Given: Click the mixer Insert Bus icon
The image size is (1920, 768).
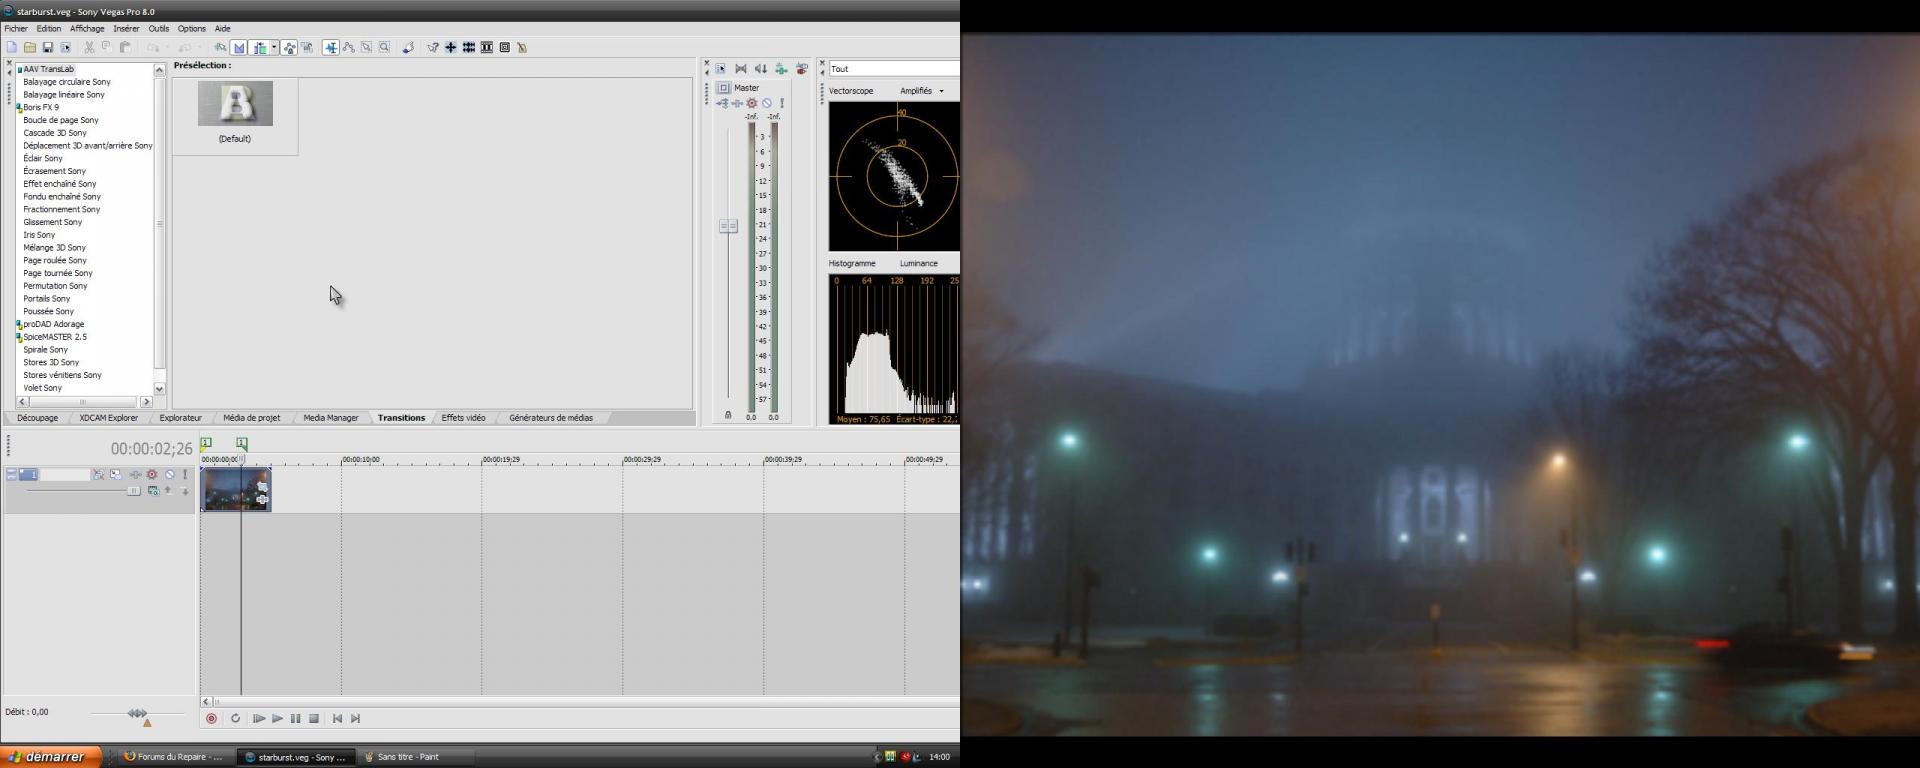Looking at the screenshot, I should click(802, 69).
